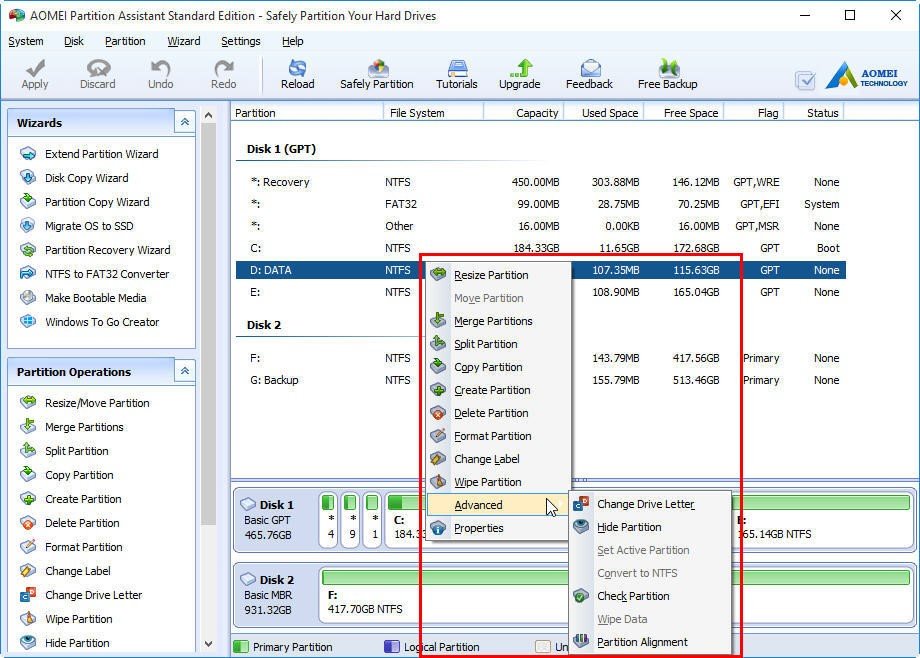Reload disk information with toolbar icon
920x658 pixels.
297,72
